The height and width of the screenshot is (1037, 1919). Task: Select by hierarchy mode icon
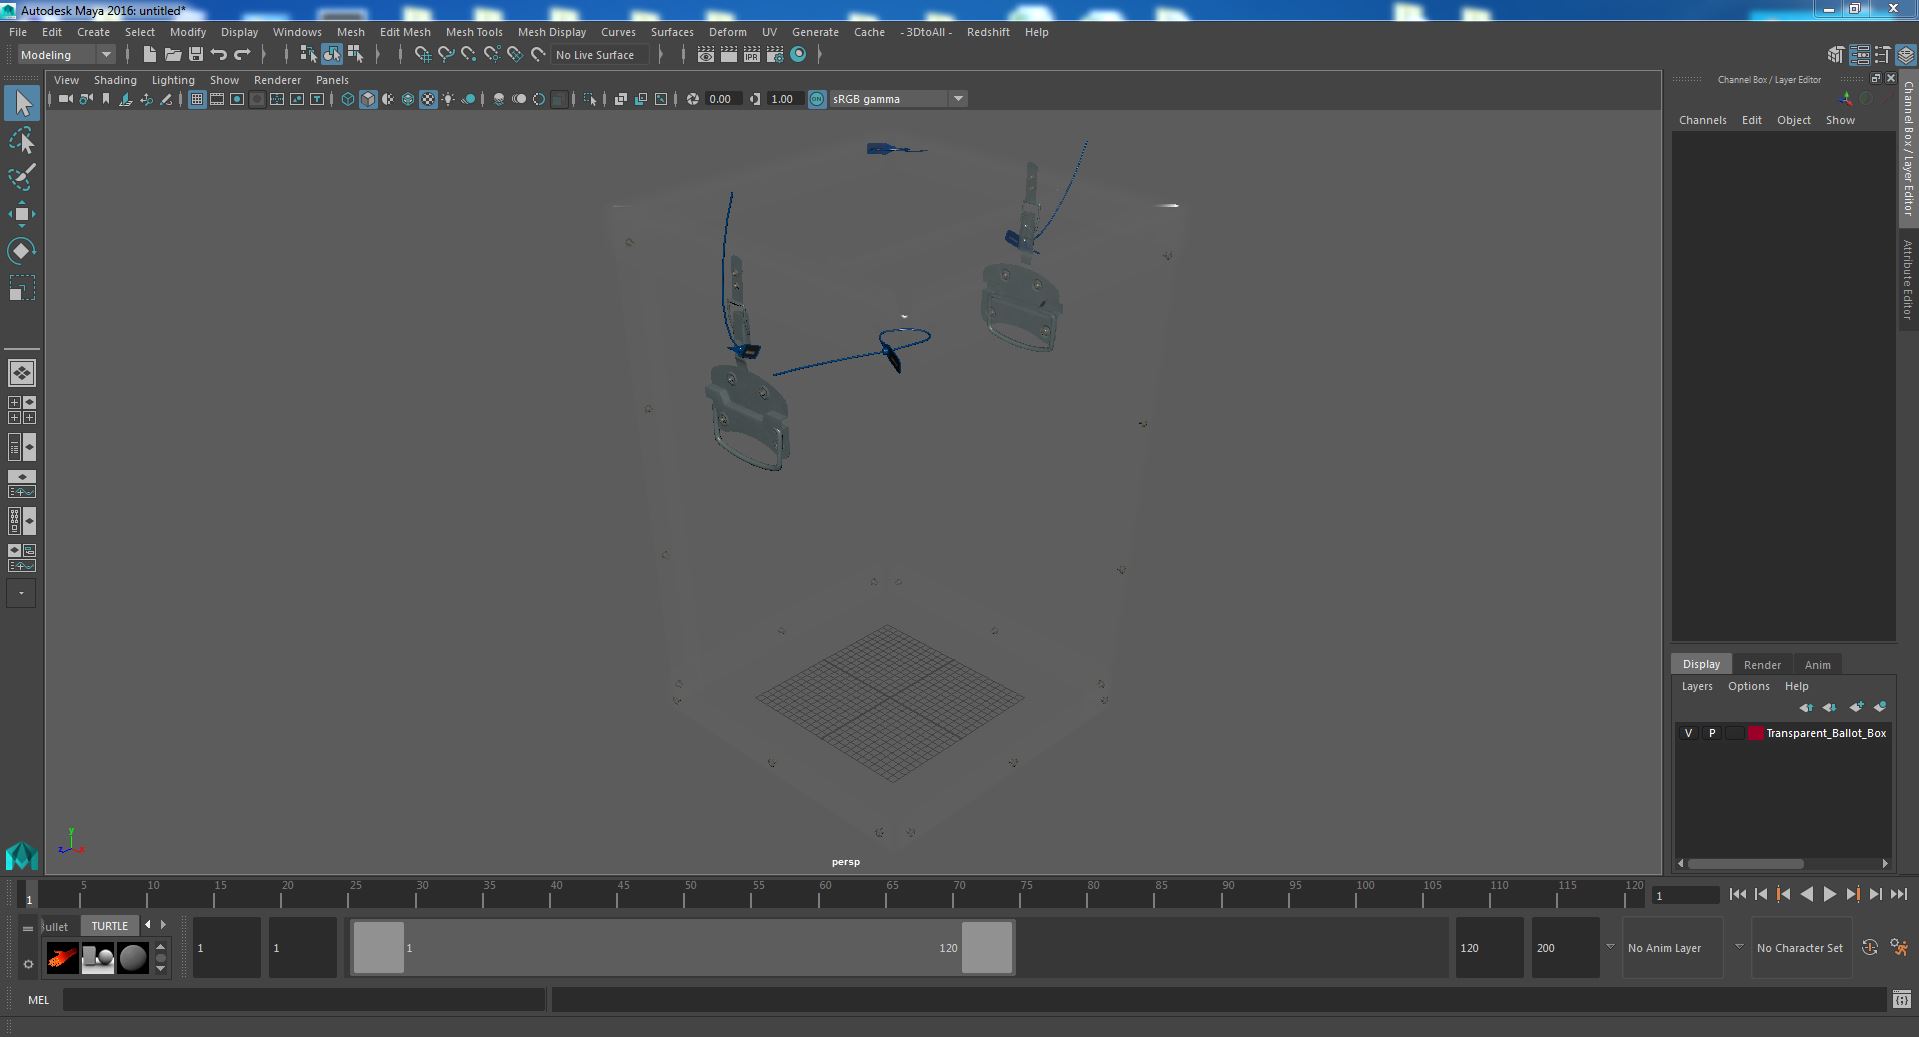click(308, 55)
